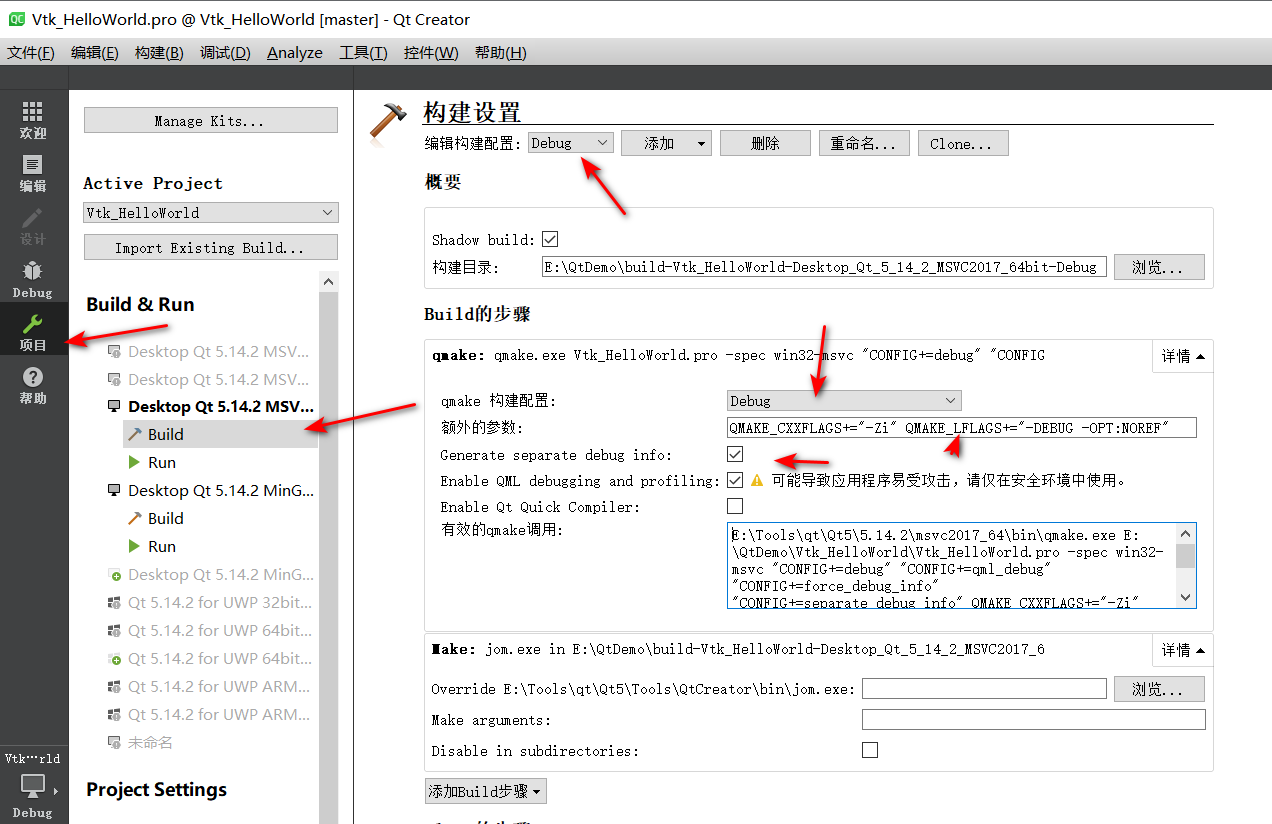Click the Project Settings heading
1272x824 pixels.
pos(157,789)
